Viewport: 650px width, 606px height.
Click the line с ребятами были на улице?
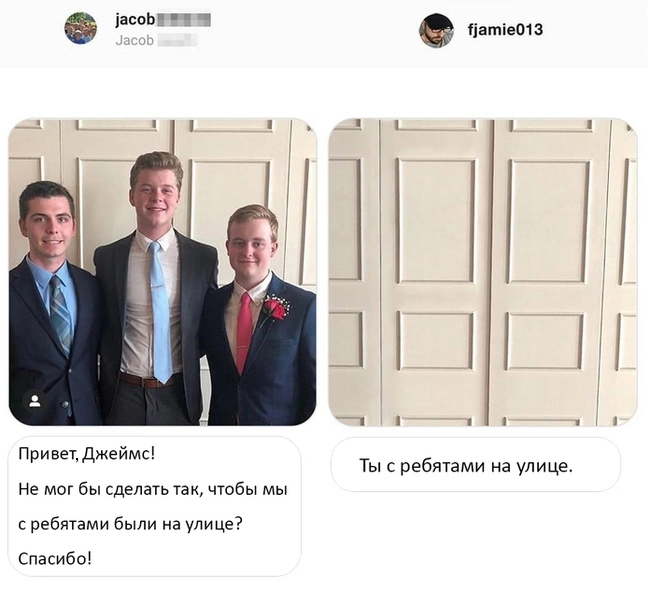pos(130,525)
